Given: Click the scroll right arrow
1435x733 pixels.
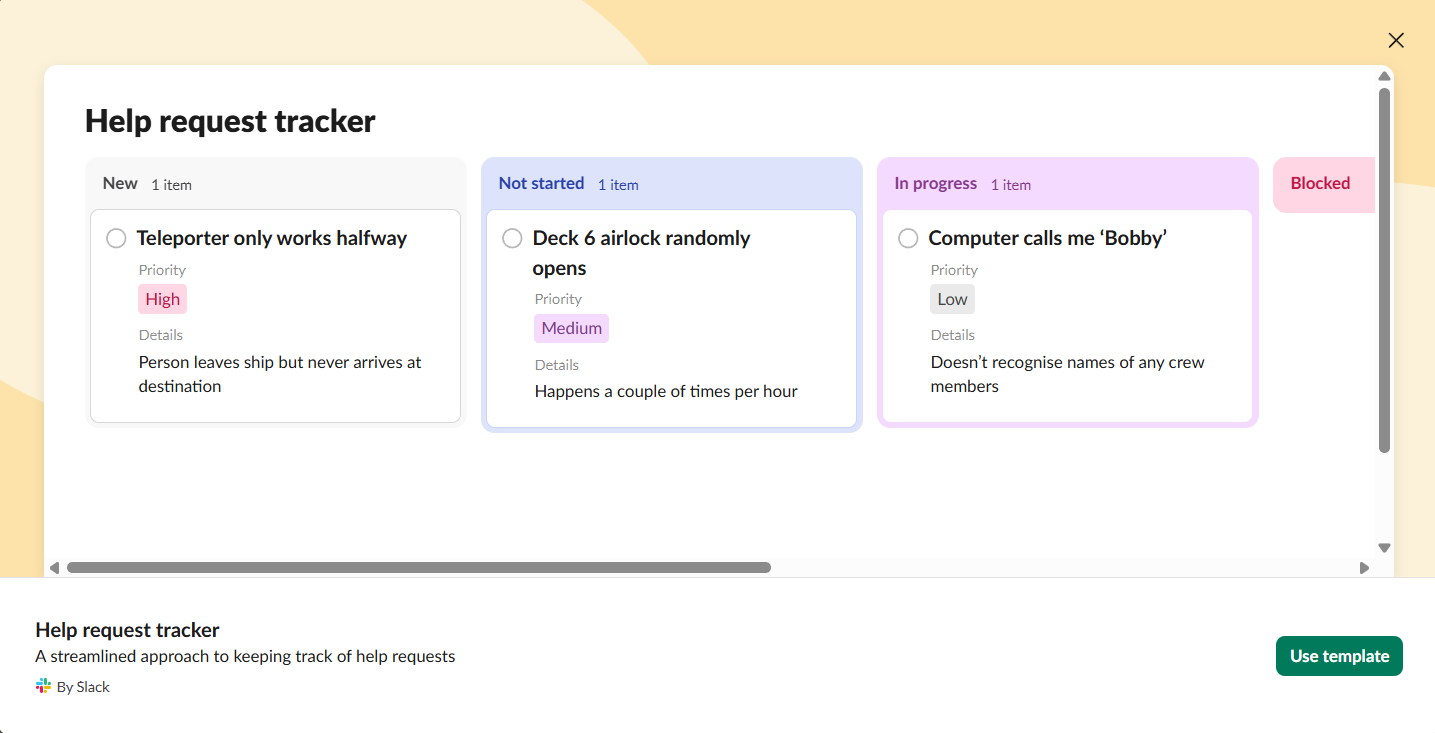Looking at the screenshot, I should point(1364,568).
